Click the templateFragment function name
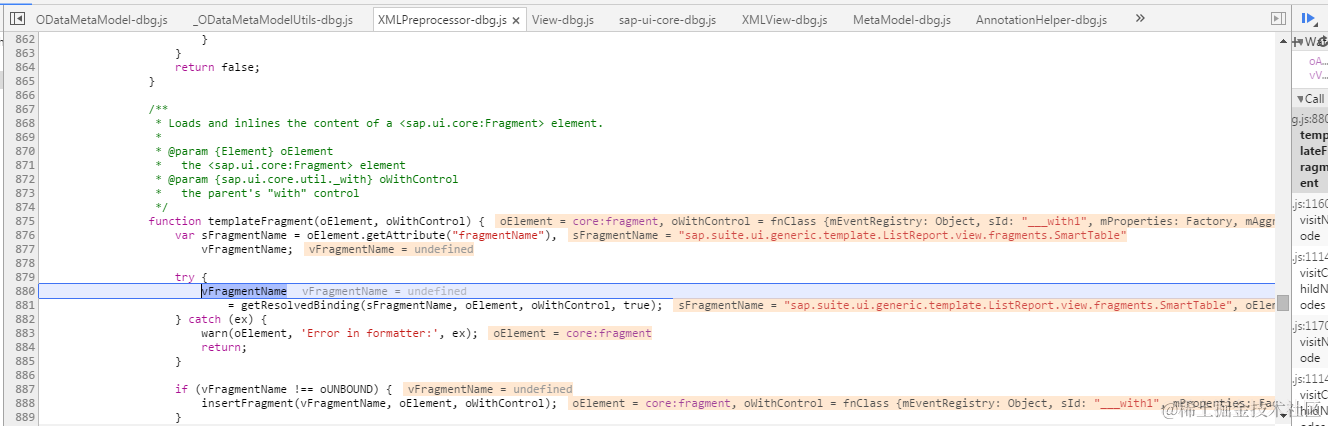The width and height of the screenshot is (1328, 426). [x=260, y=221]
